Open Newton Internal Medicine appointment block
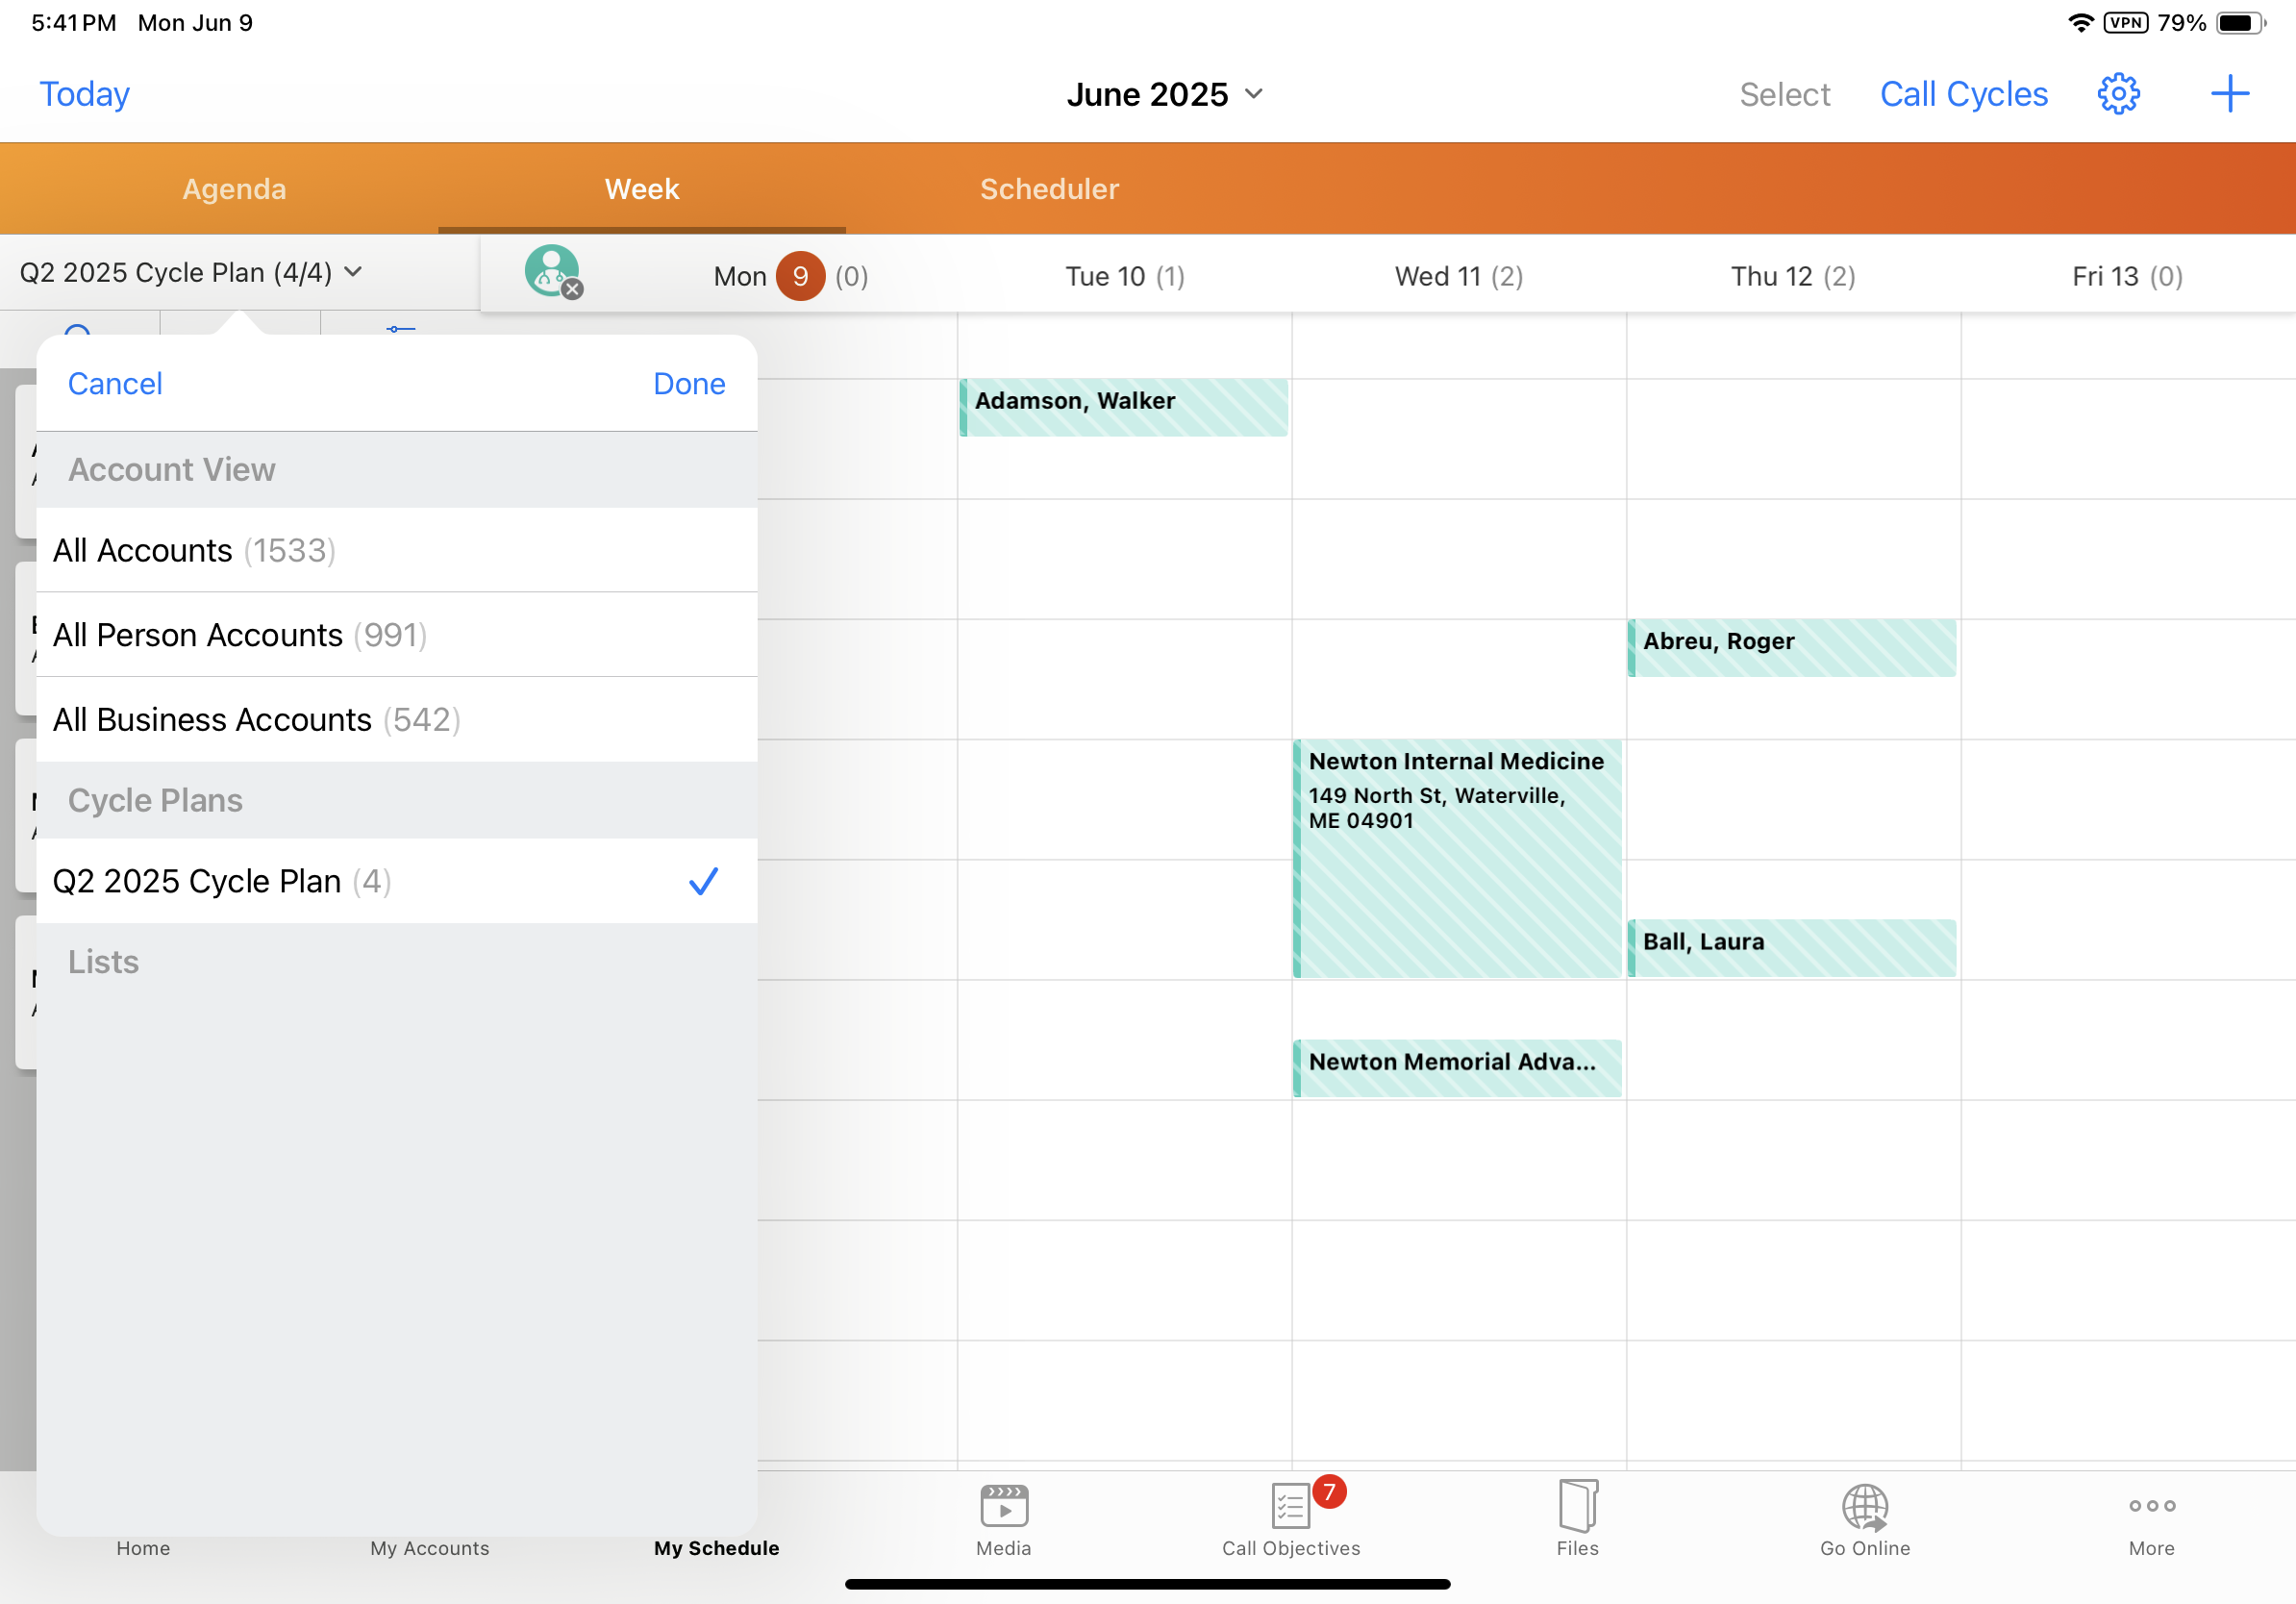 [1456, 858]
